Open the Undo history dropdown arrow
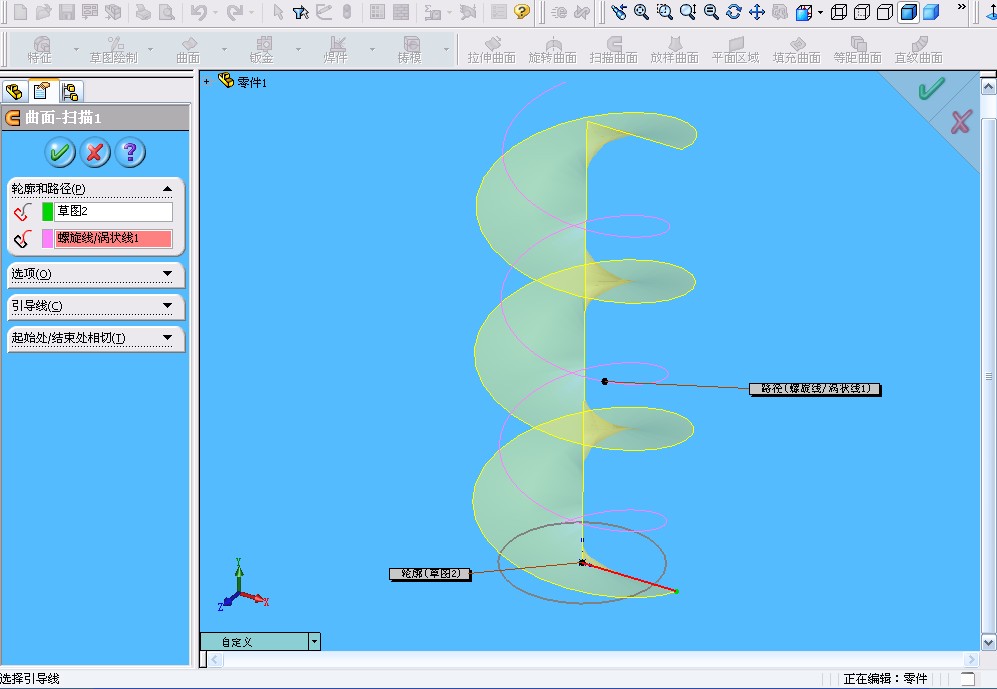 (215, 12)
